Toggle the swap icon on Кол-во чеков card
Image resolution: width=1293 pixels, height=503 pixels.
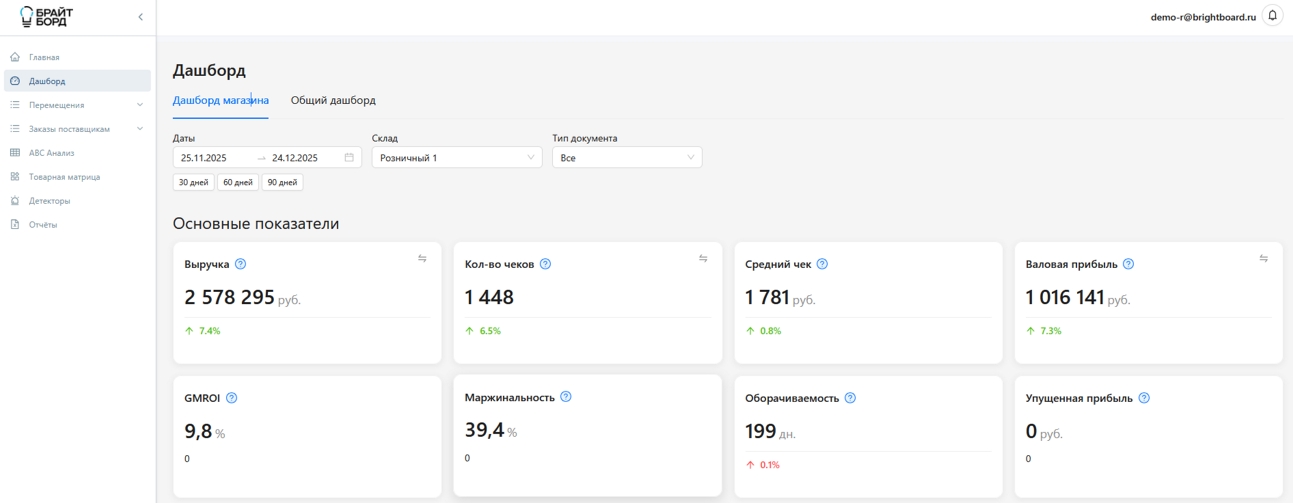point(703,259)
